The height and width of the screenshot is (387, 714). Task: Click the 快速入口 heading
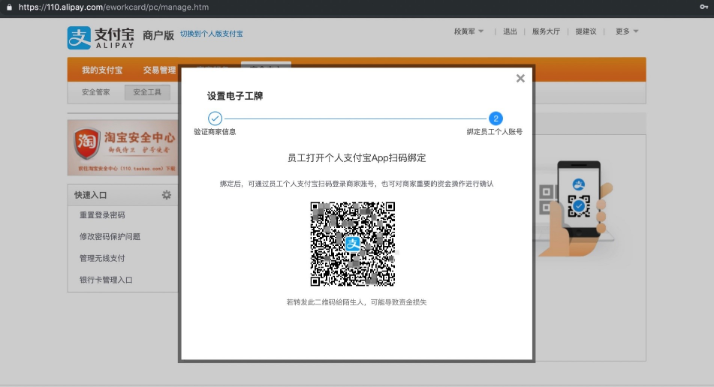91,195
